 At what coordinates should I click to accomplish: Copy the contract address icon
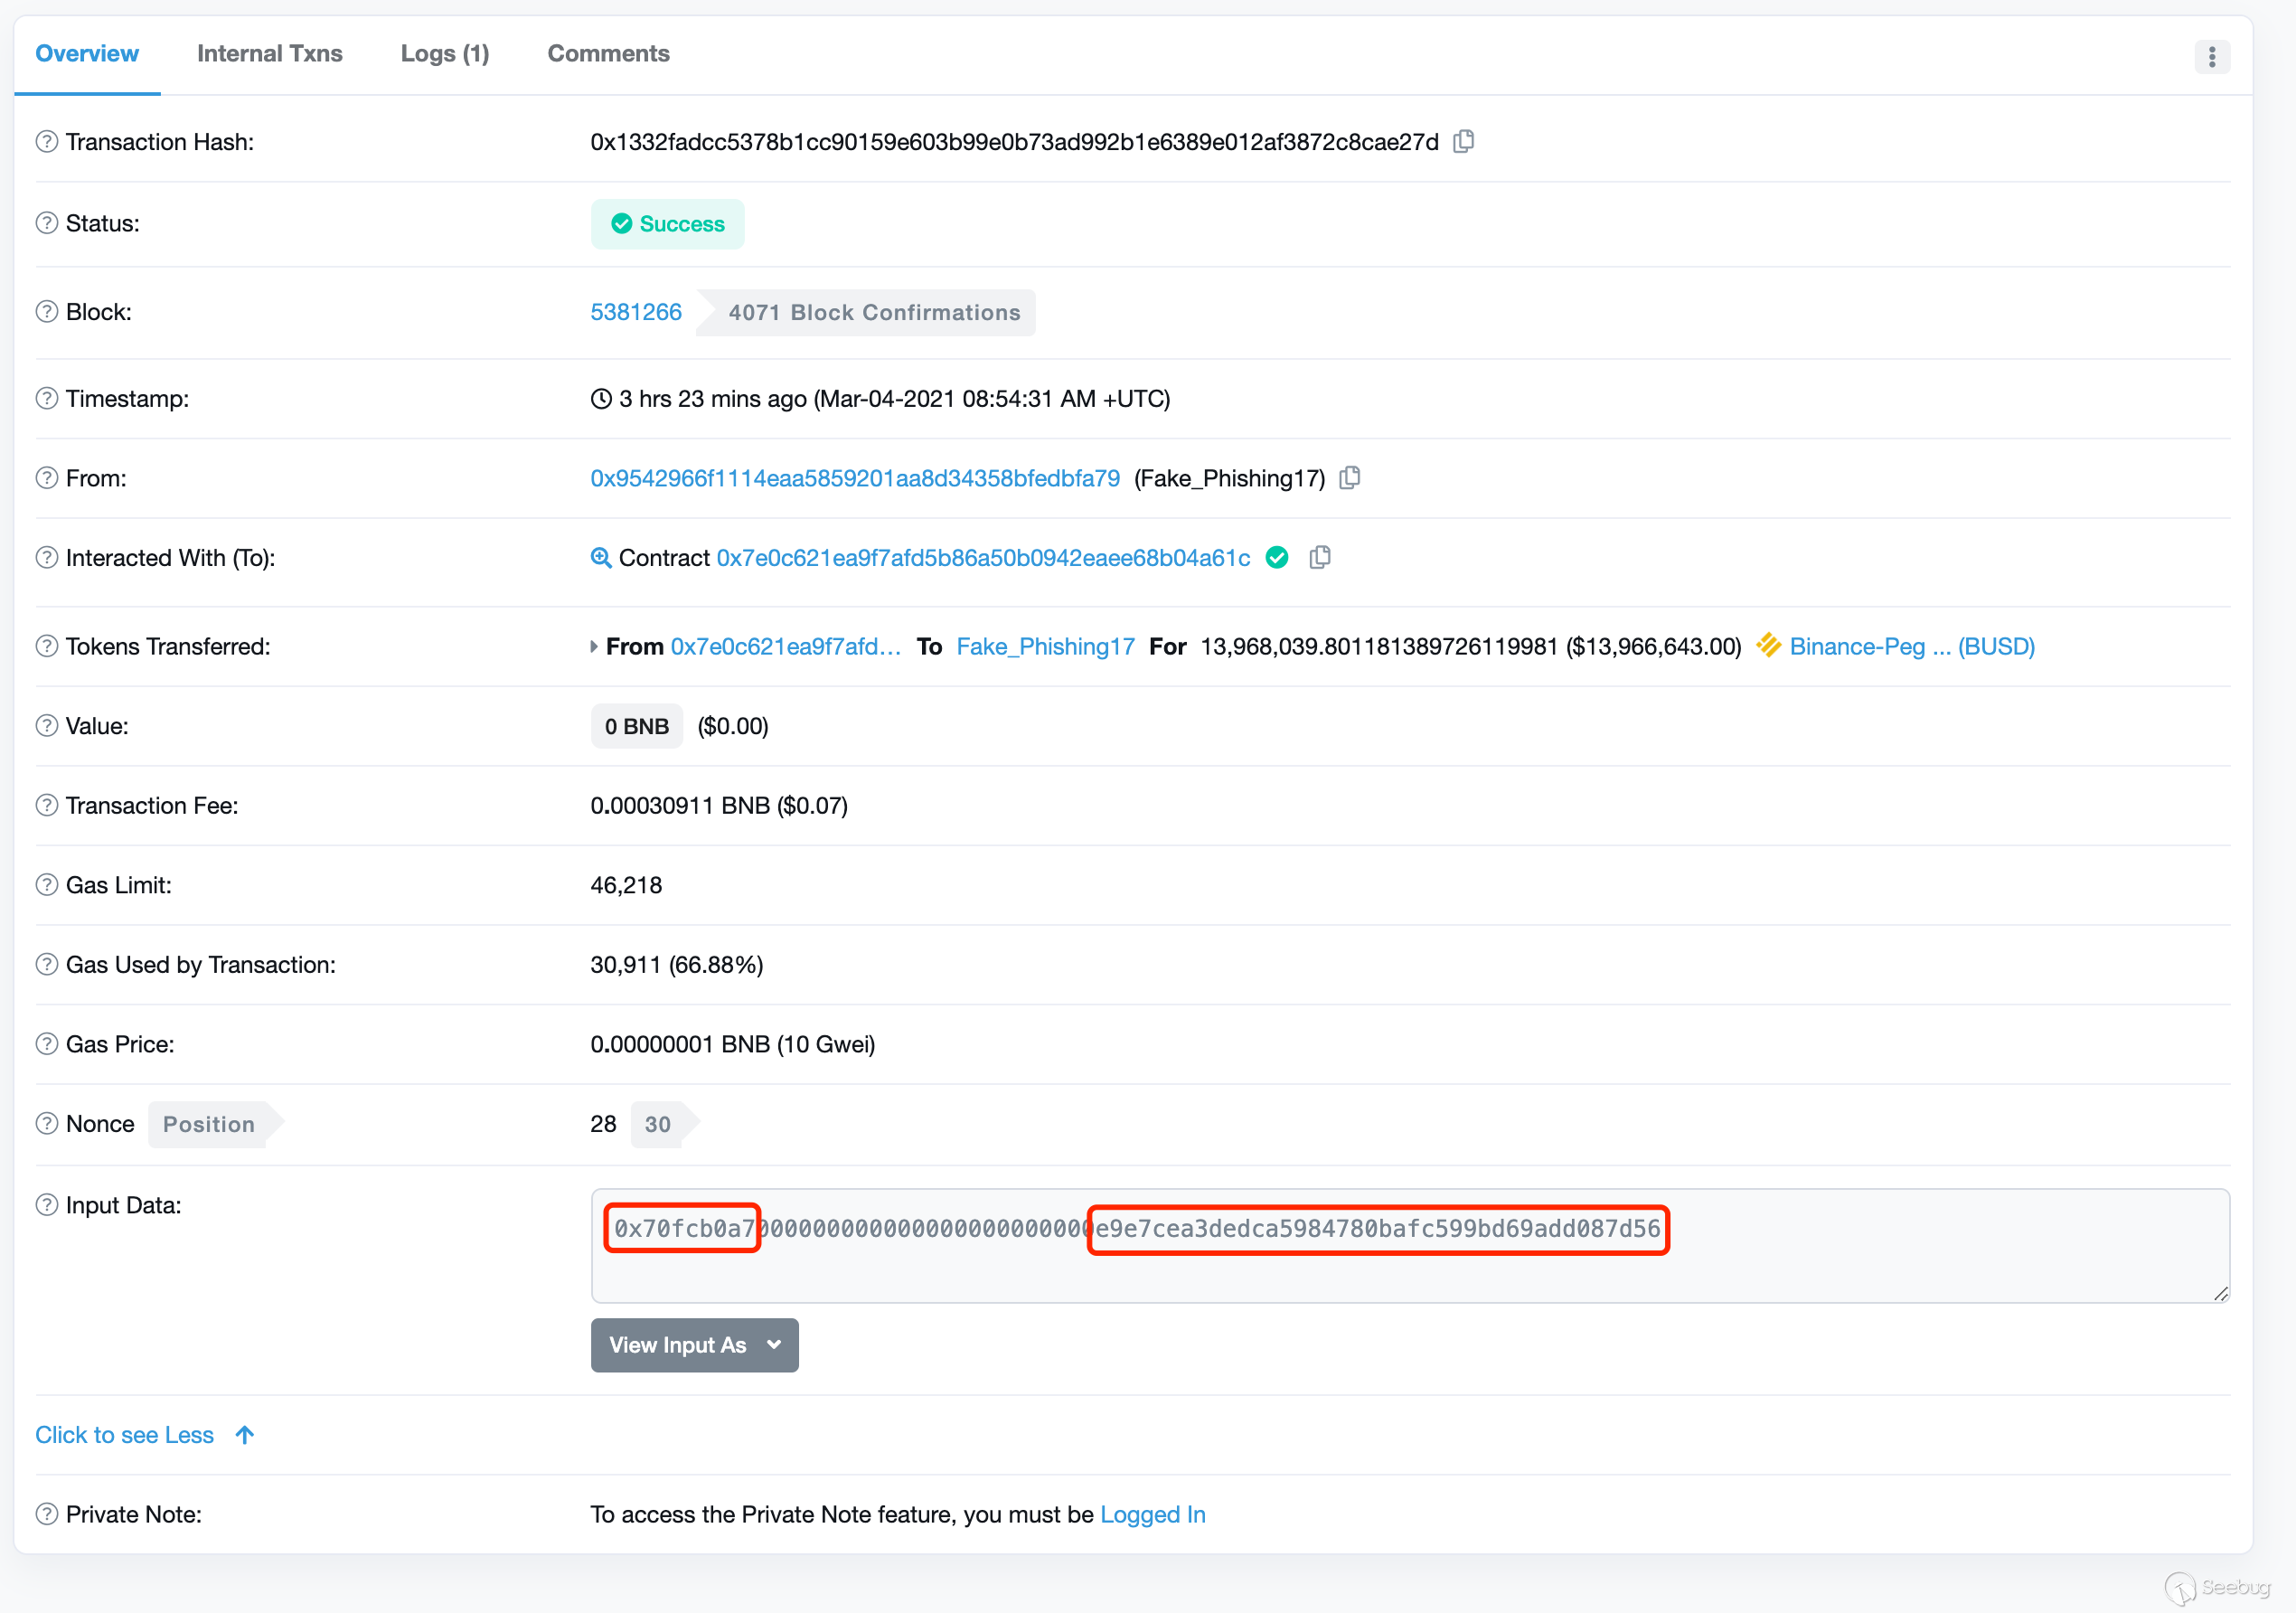(1320, 557)
